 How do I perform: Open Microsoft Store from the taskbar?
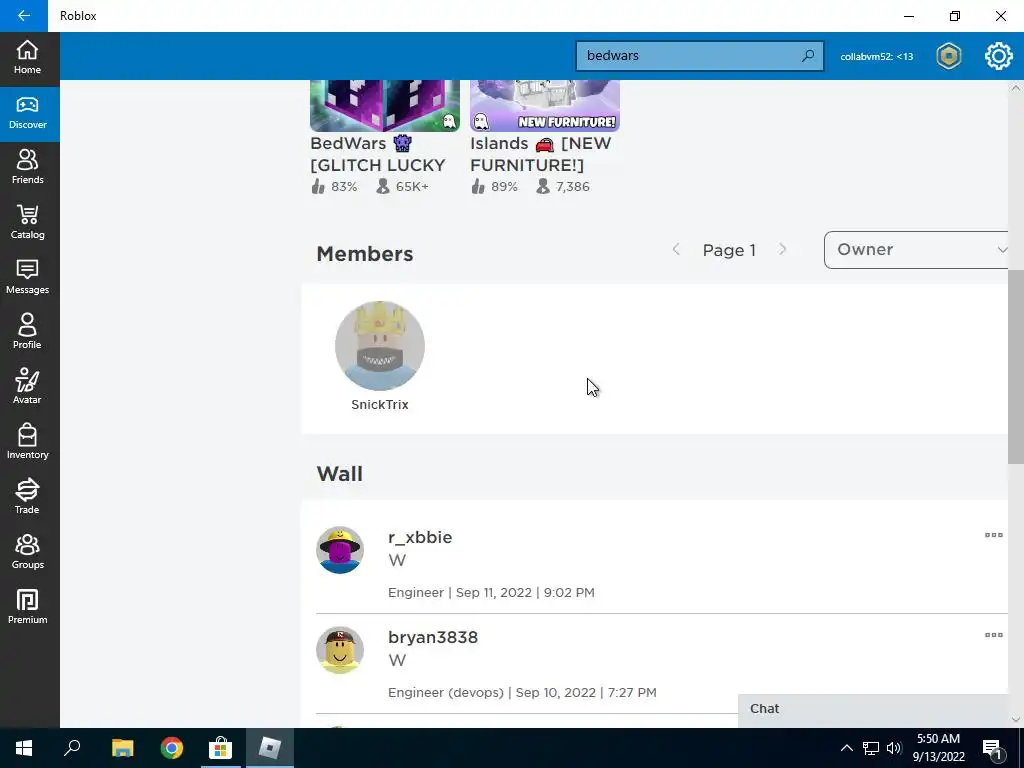221,748
